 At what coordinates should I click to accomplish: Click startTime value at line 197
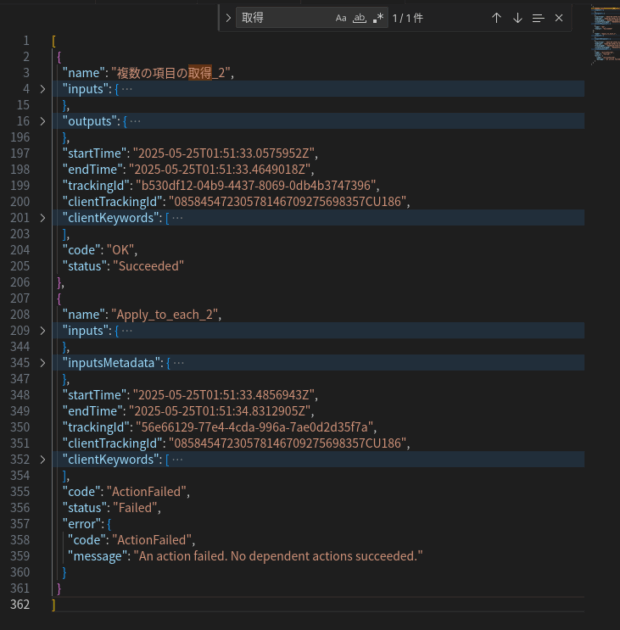(223, 153)
